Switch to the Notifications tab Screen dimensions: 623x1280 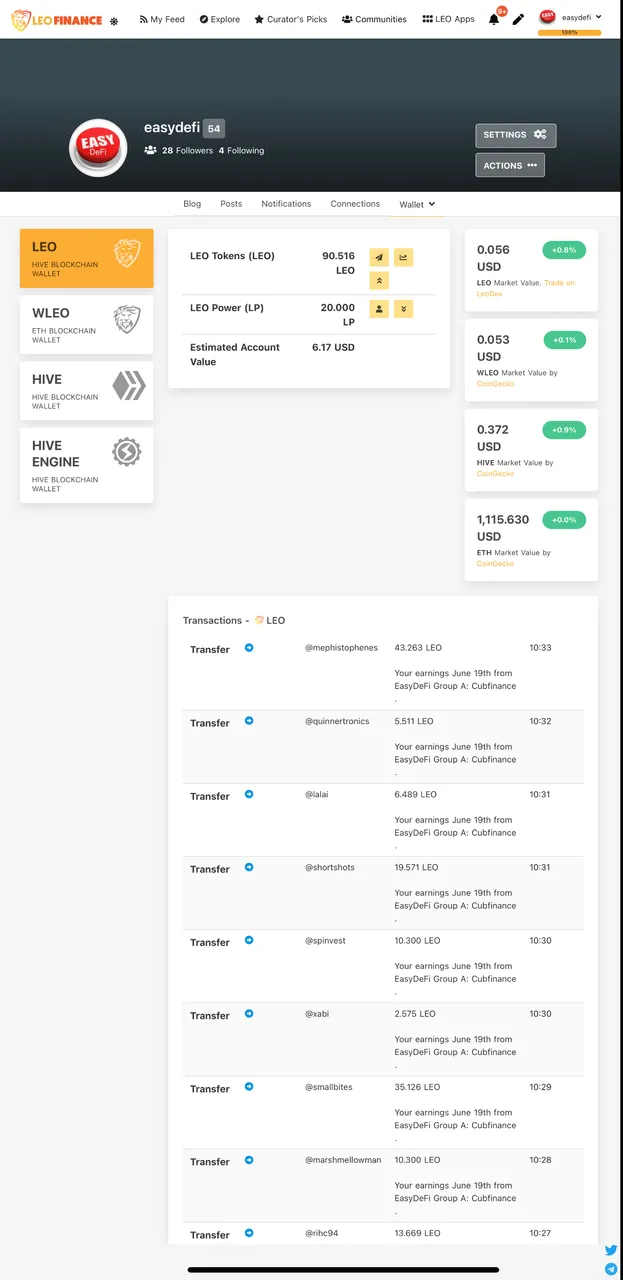(x=286, y=204)
